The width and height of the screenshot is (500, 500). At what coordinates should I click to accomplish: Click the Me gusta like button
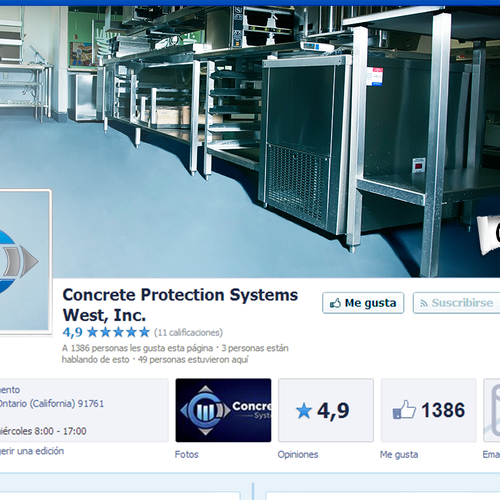click(363, 303)
